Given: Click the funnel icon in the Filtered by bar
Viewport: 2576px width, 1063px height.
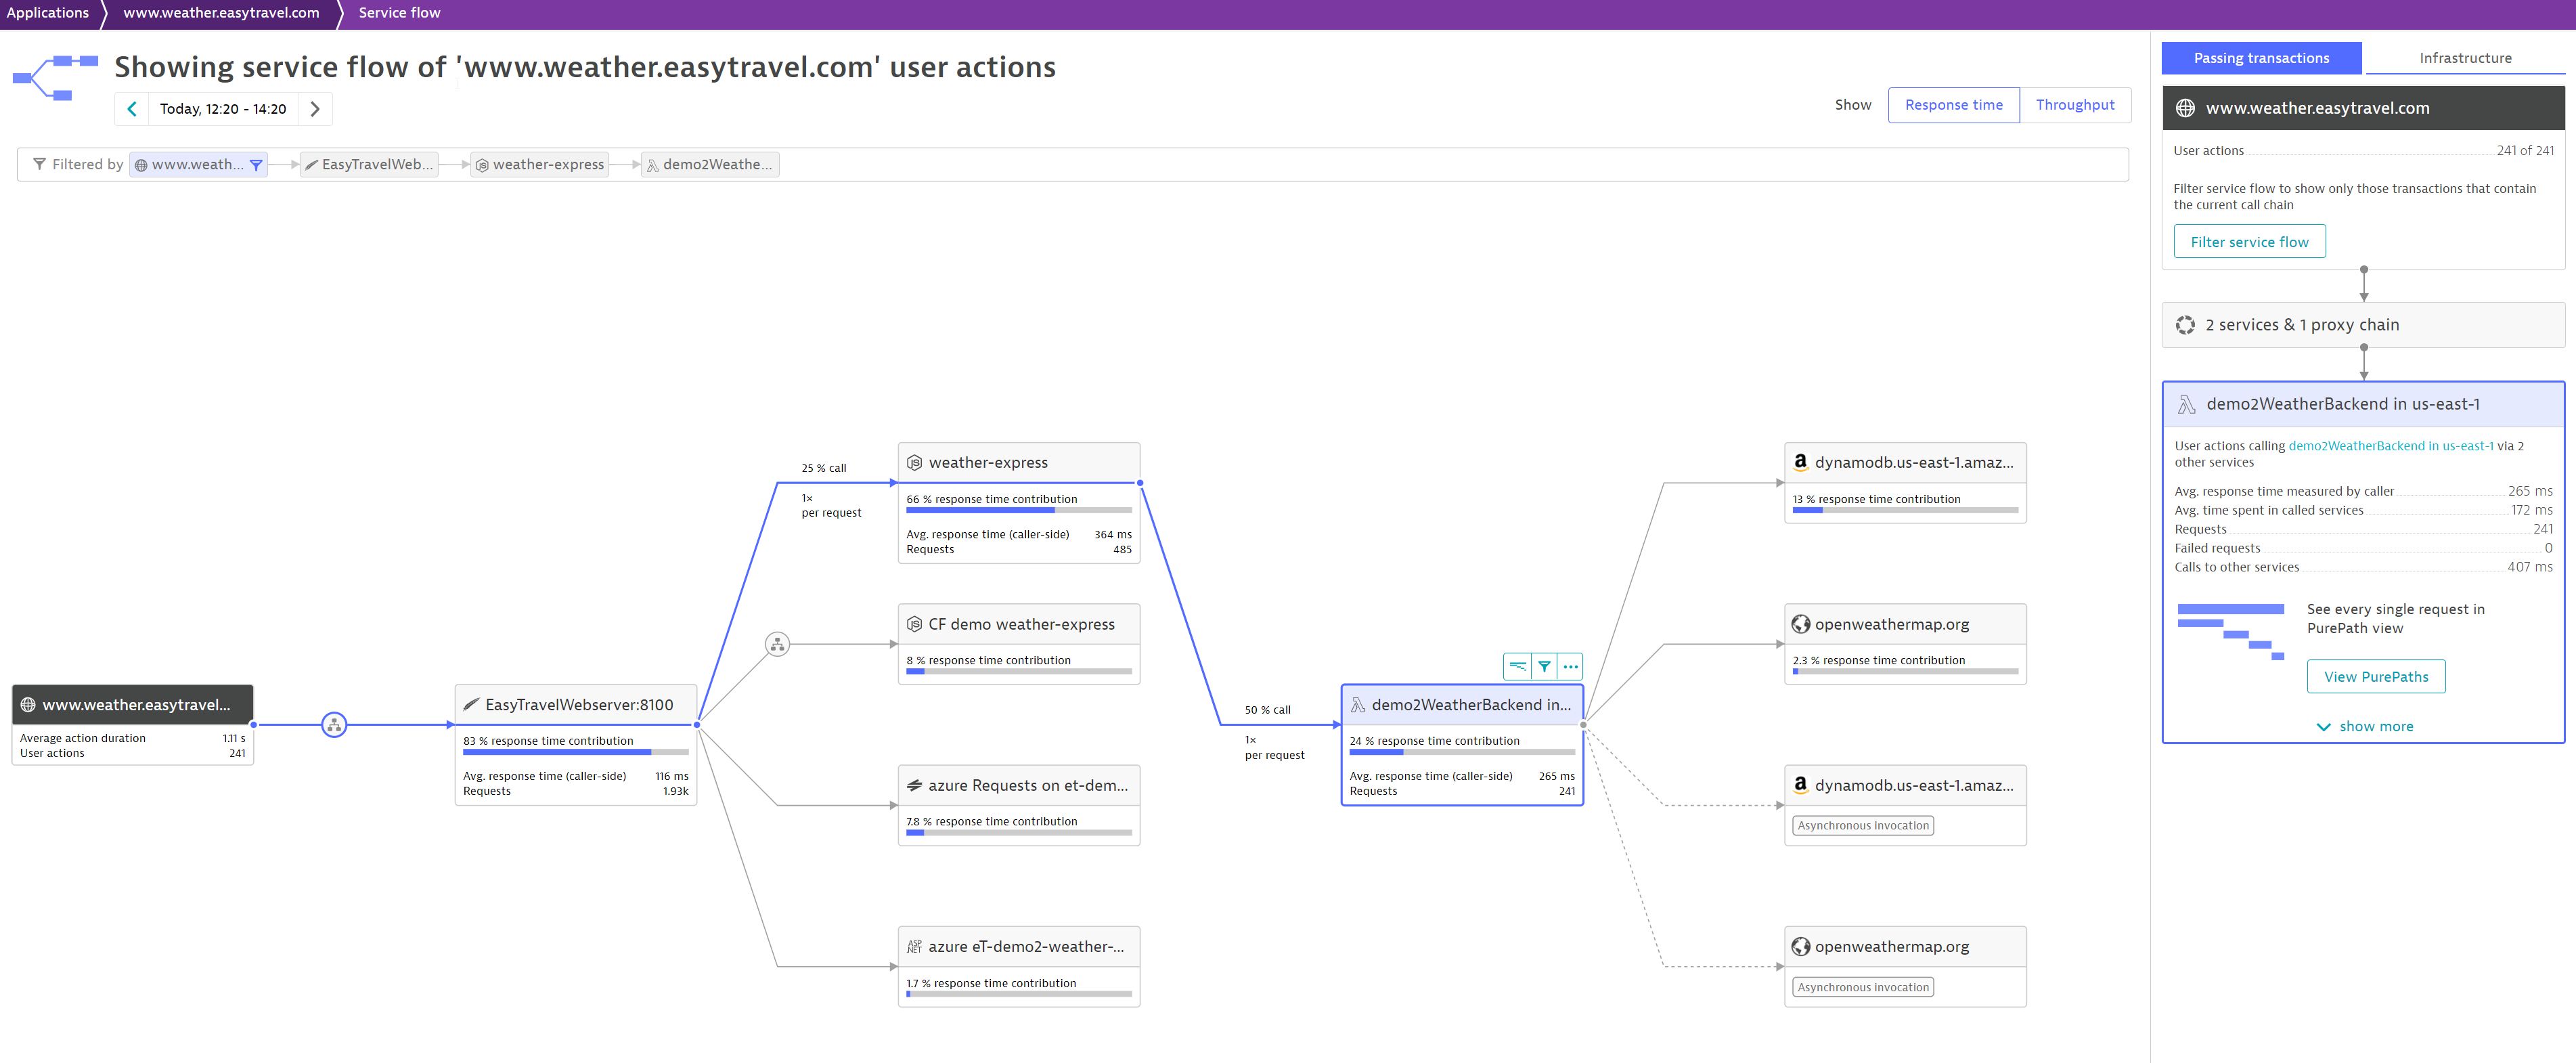Looking at the screenshot, I should coord(40,164).
